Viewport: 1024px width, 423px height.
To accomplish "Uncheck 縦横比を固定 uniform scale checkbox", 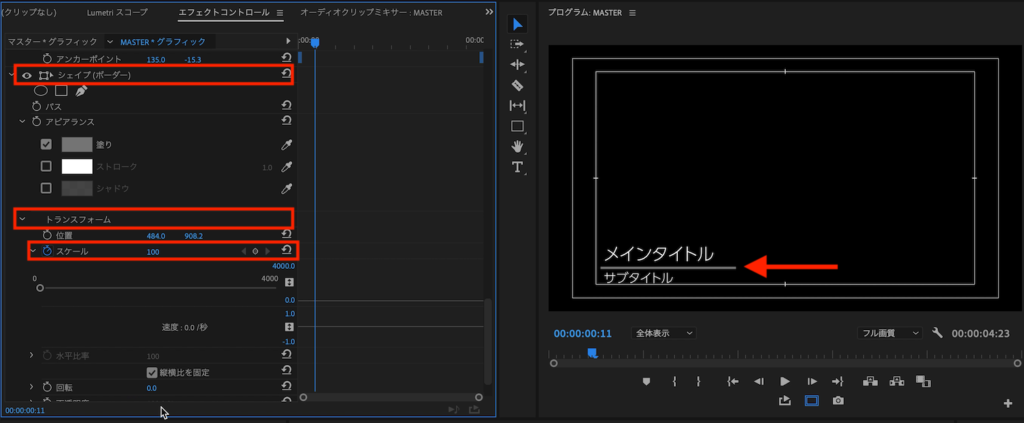I will [152, 372].
